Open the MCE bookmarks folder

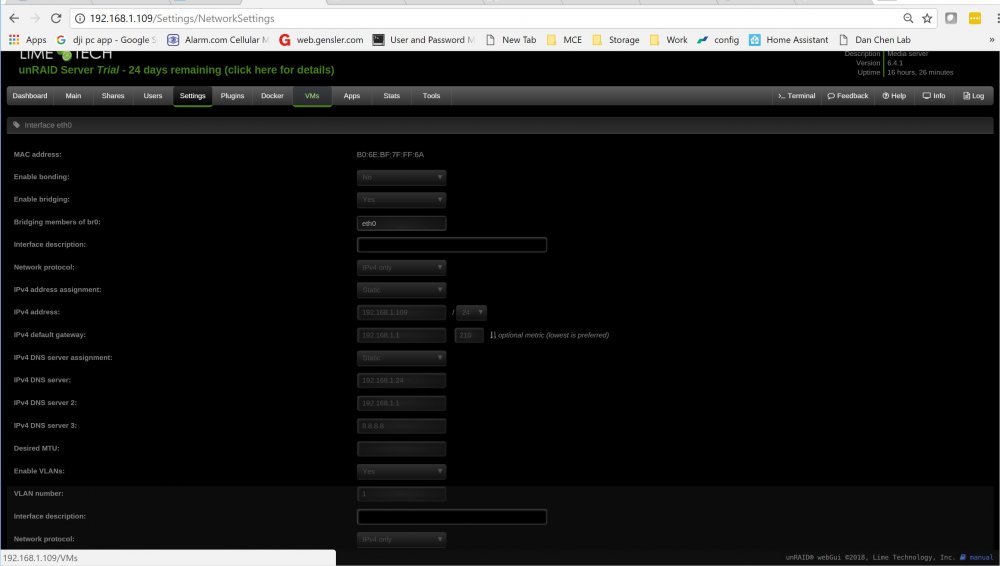(564, 40)
